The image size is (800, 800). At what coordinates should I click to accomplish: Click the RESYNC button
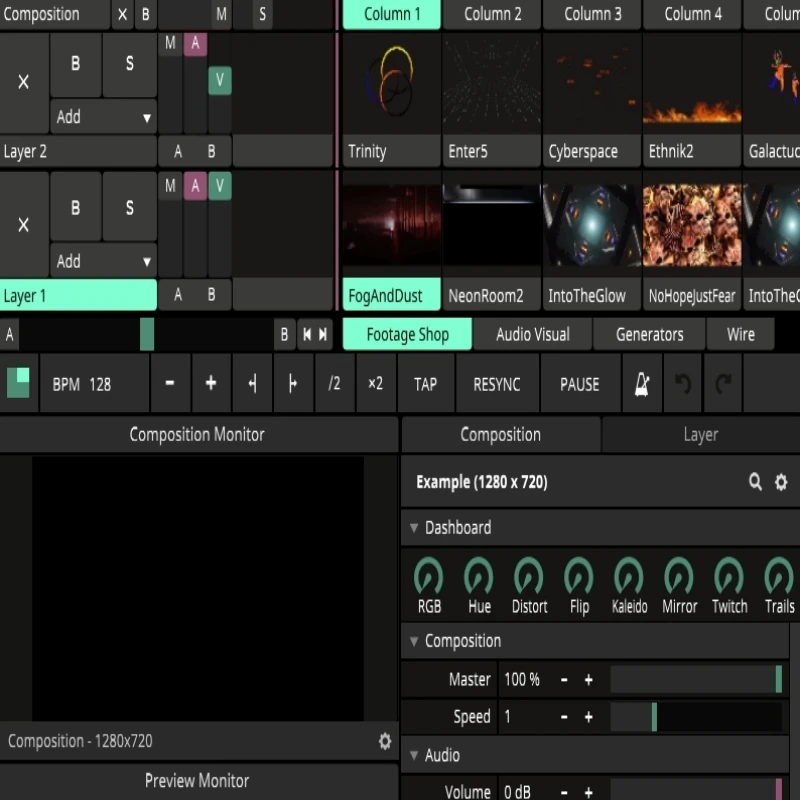click(497, 384)
